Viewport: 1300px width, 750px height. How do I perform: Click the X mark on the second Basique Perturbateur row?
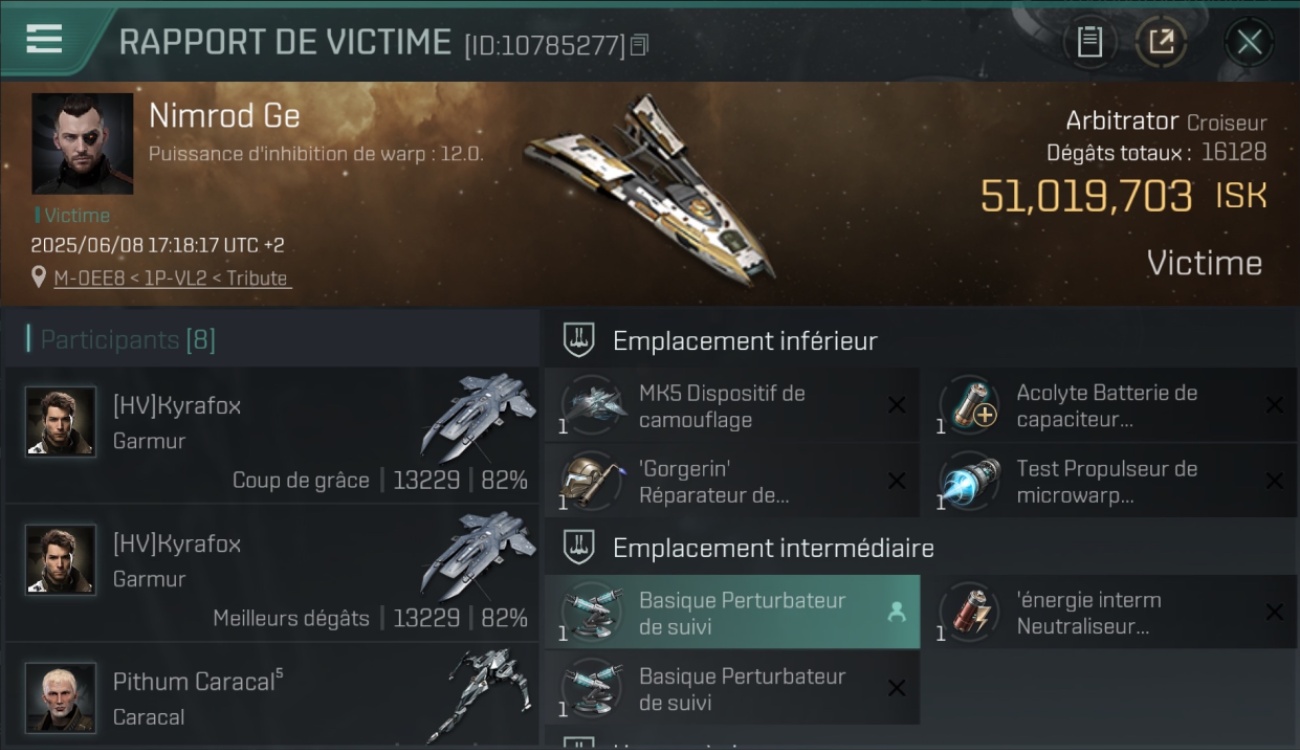(x=897, y=688)
